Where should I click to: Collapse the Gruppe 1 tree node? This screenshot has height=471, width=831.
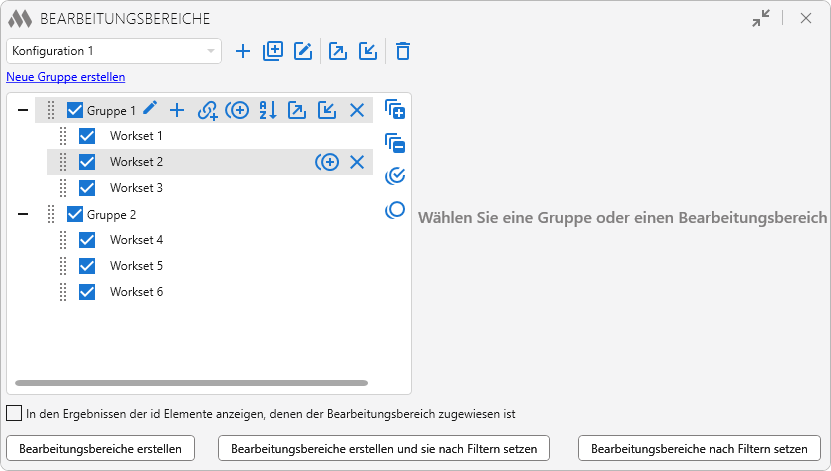[23, 110]
